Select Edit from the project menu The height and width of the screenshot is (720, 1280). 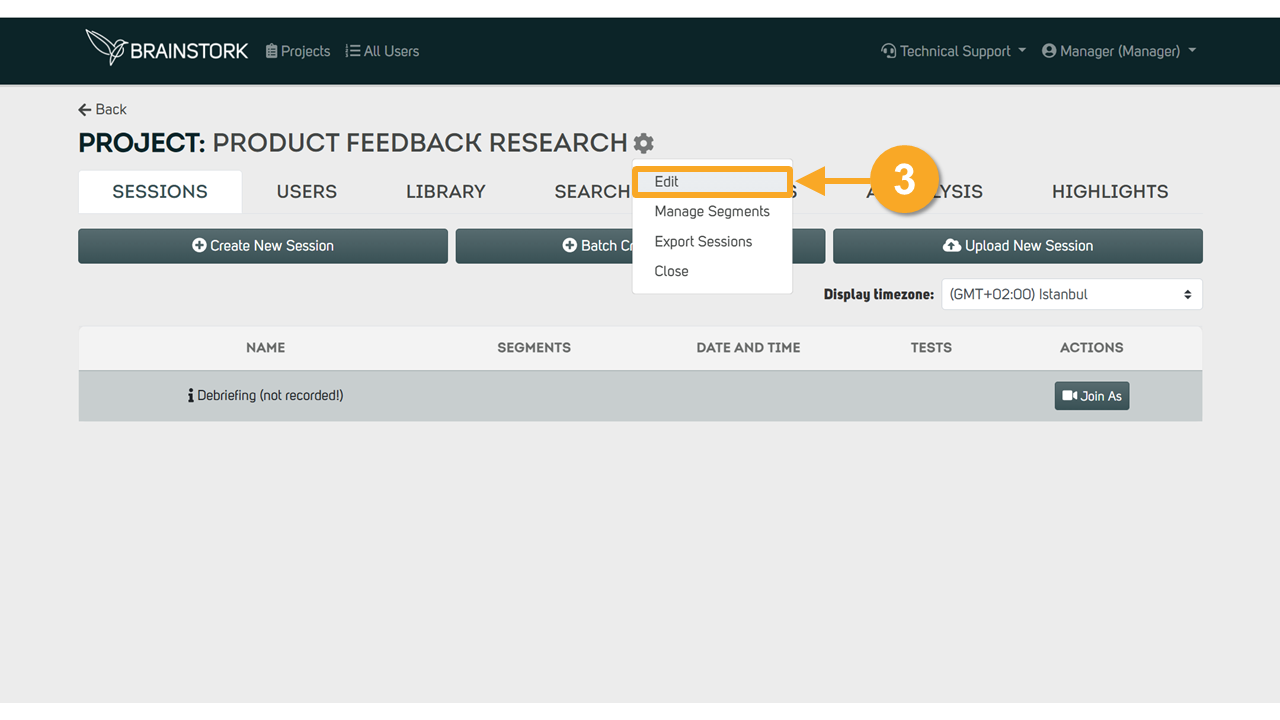[x=667, y=182]
